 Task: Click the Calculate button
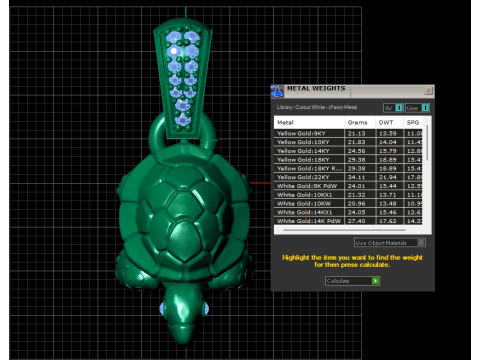tap(352, 281)
